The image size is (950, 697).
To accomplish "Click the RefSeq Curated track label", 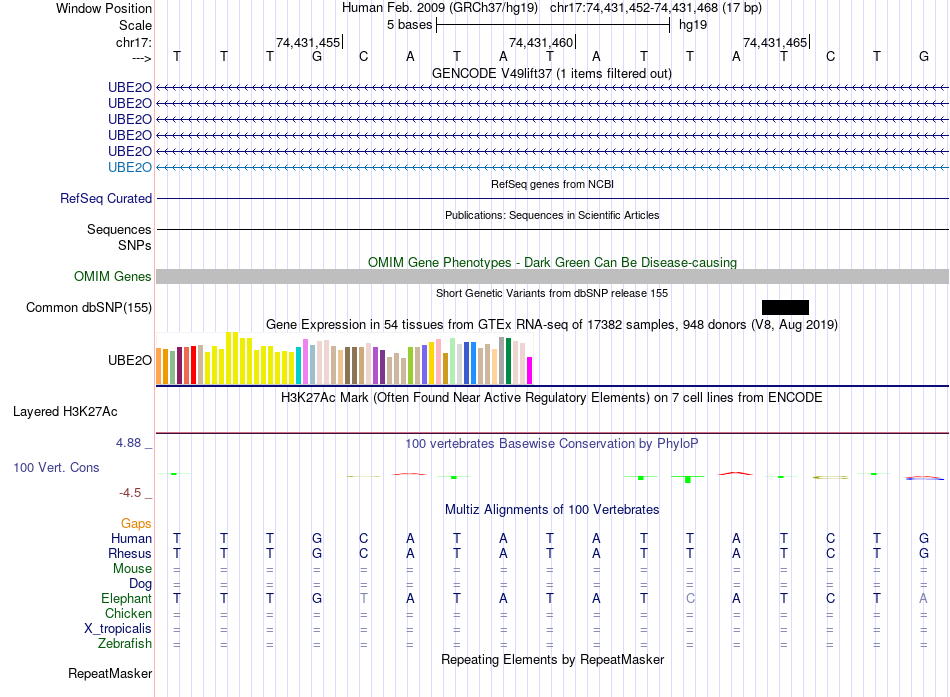I will coord(106,198).
